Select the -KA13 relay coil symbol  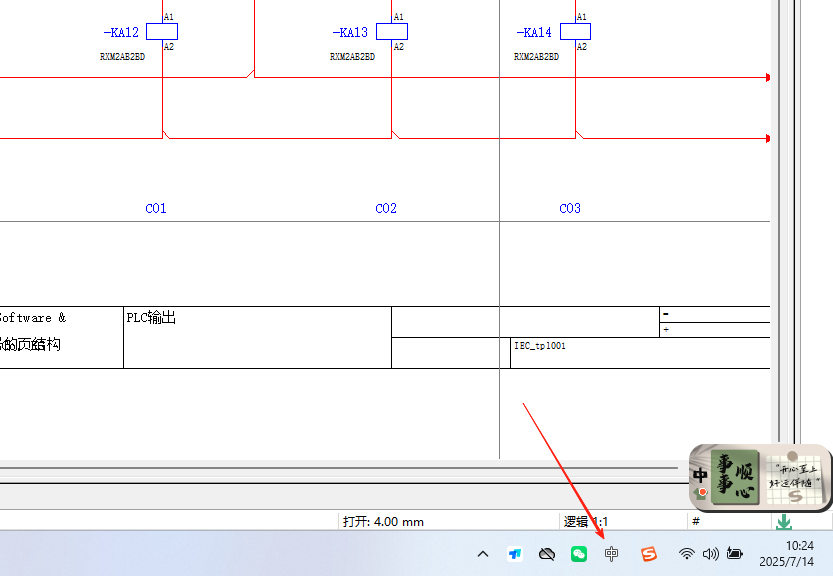[392, 32]
